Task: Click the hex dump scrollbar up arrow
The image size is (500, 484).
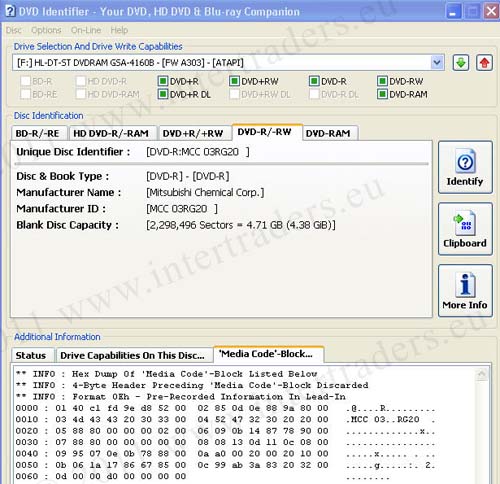Action: 481,374
